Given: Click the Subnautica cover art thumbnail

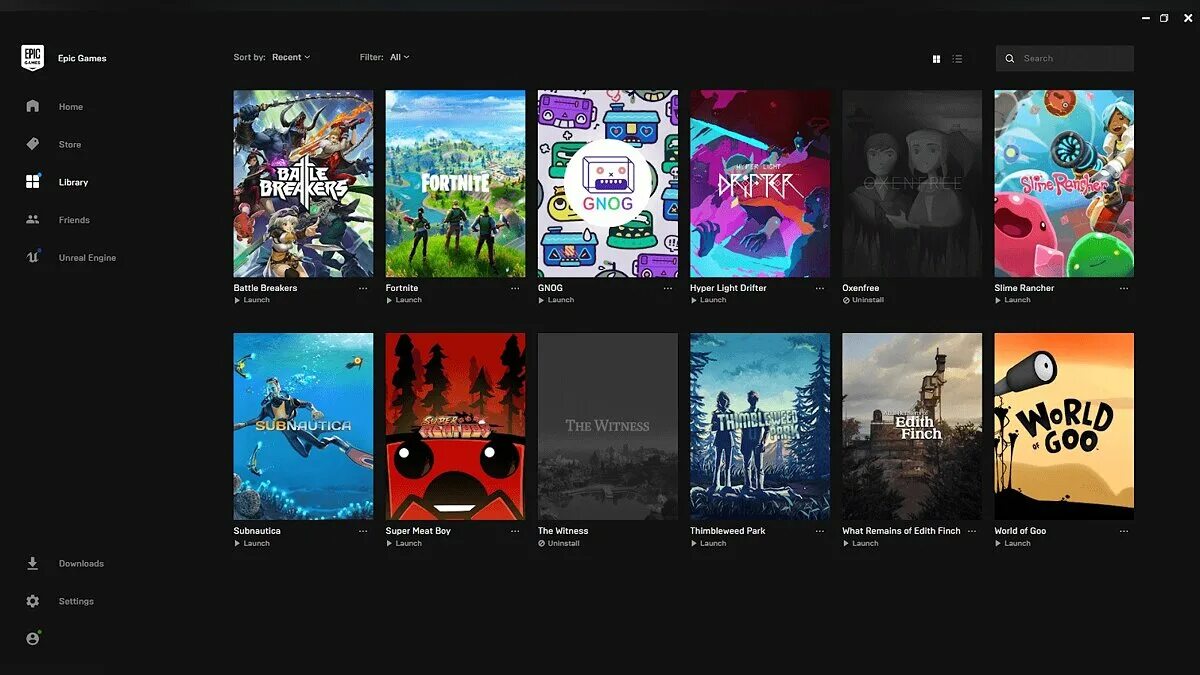Looking at the screenshot, I should 303,427.
